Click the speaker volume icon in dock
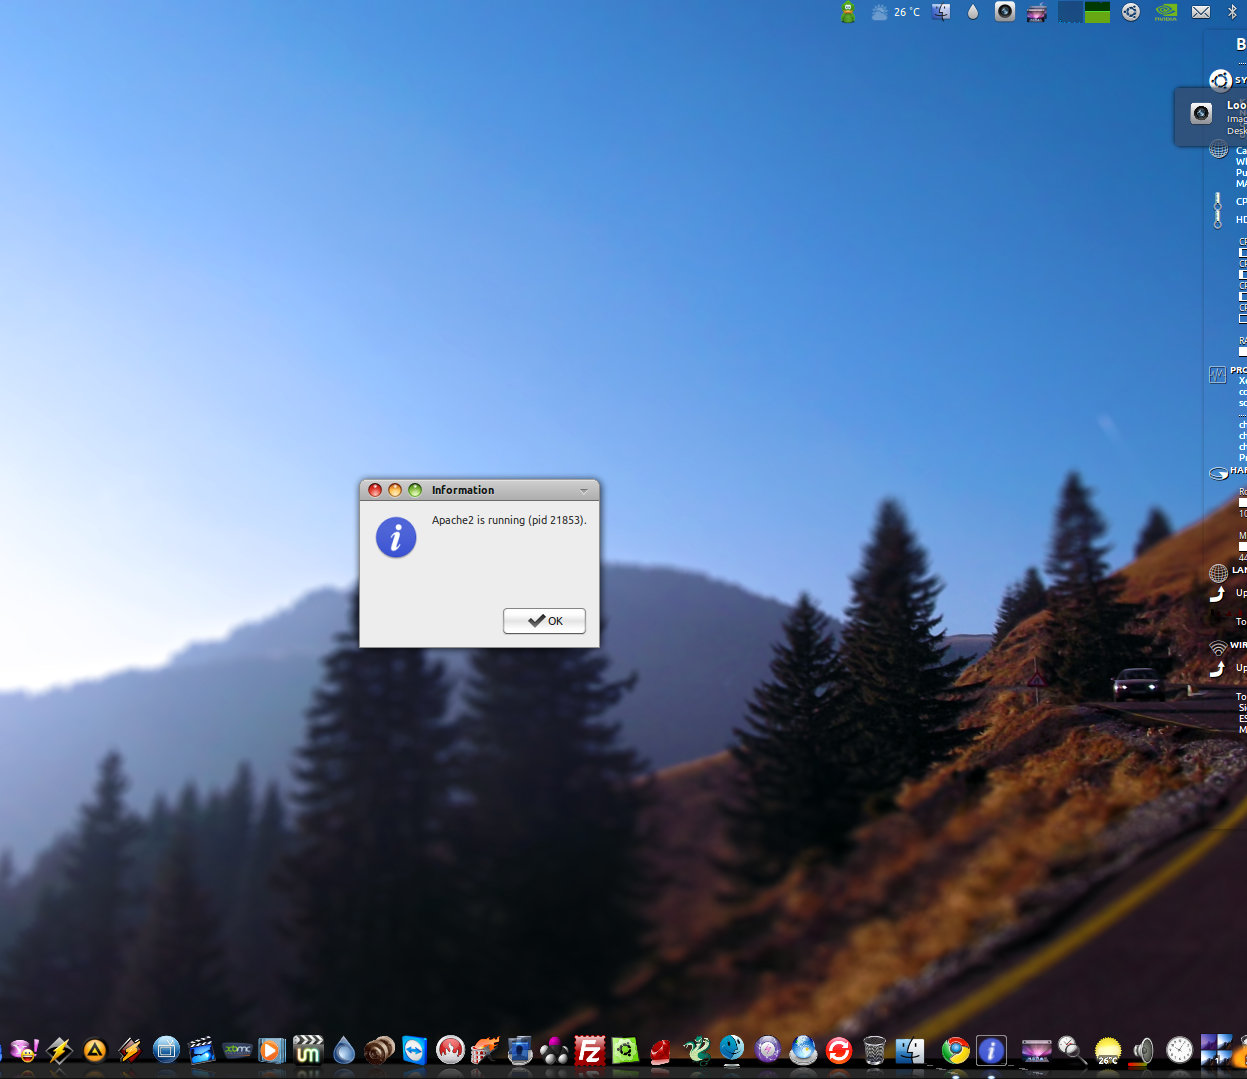The image size is (1247, 1079). click(1143, 1050)
